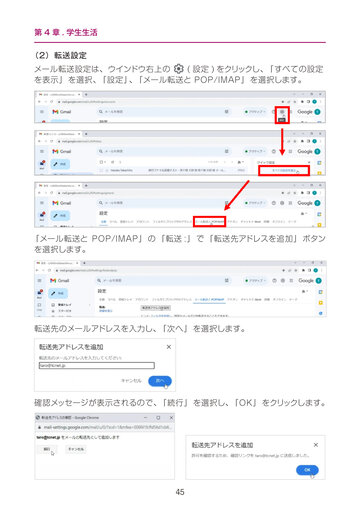Click the blue 次へ button

(160, 381)
